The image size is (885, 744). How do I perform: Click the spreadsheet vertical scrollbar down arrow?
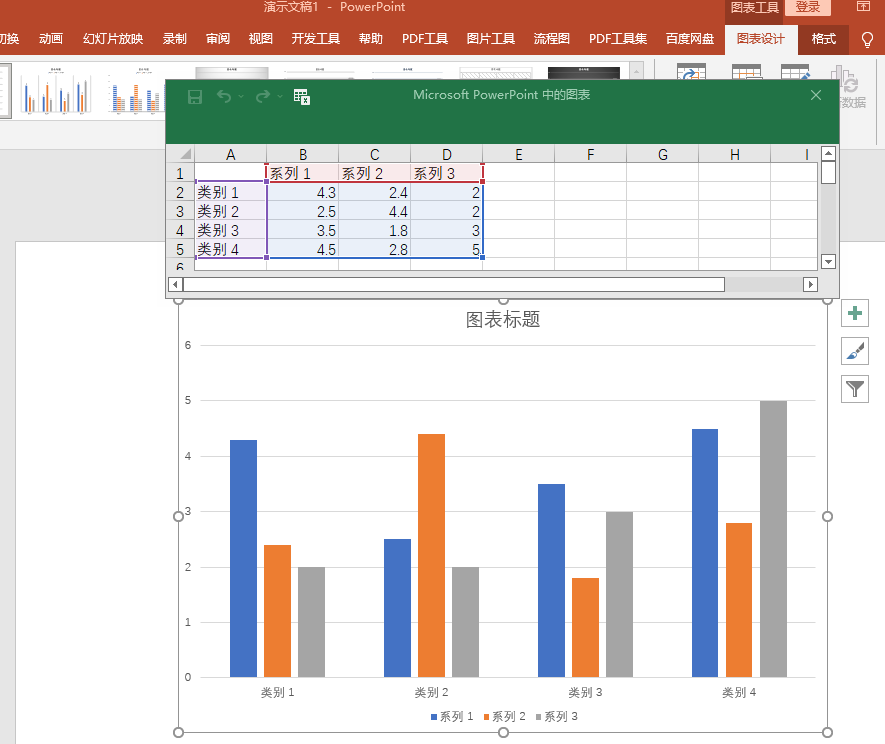pyautogui.click(x=828, y=261)
